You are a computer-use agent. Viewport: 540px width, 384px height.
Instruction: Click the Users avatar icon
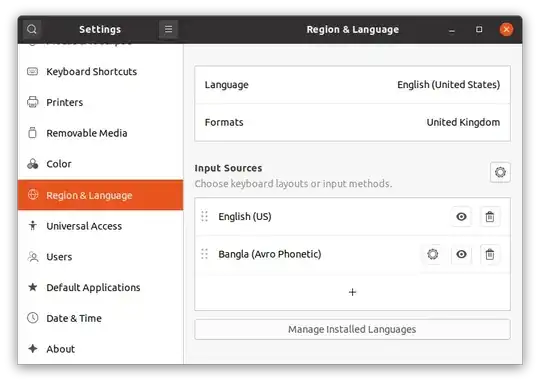(x=33, y=257)
